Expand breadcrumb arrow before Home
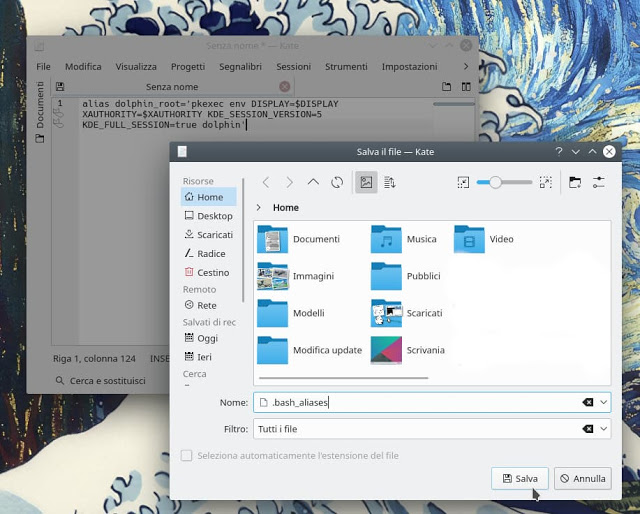640x514 pixels. tap(258, 207)
